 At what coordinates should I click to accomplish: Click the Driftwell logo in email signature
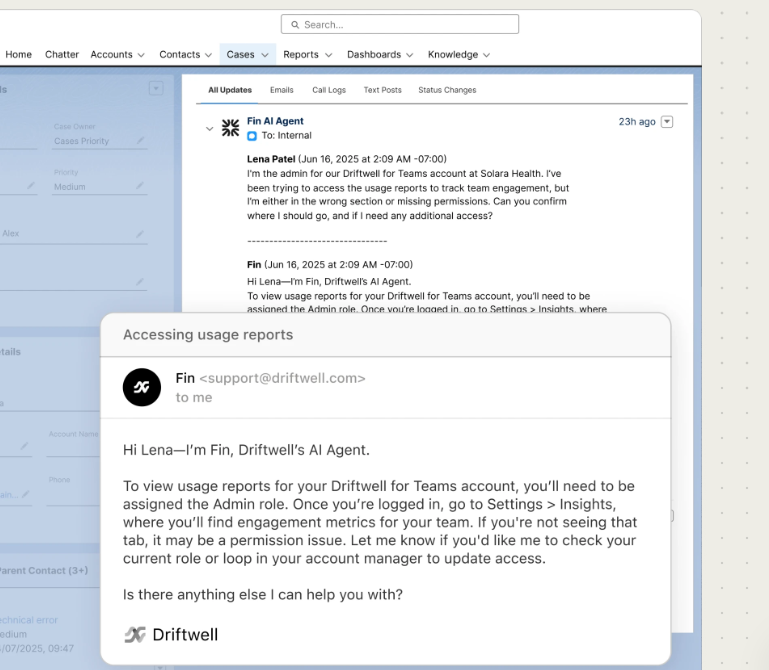tap(171, 635)
